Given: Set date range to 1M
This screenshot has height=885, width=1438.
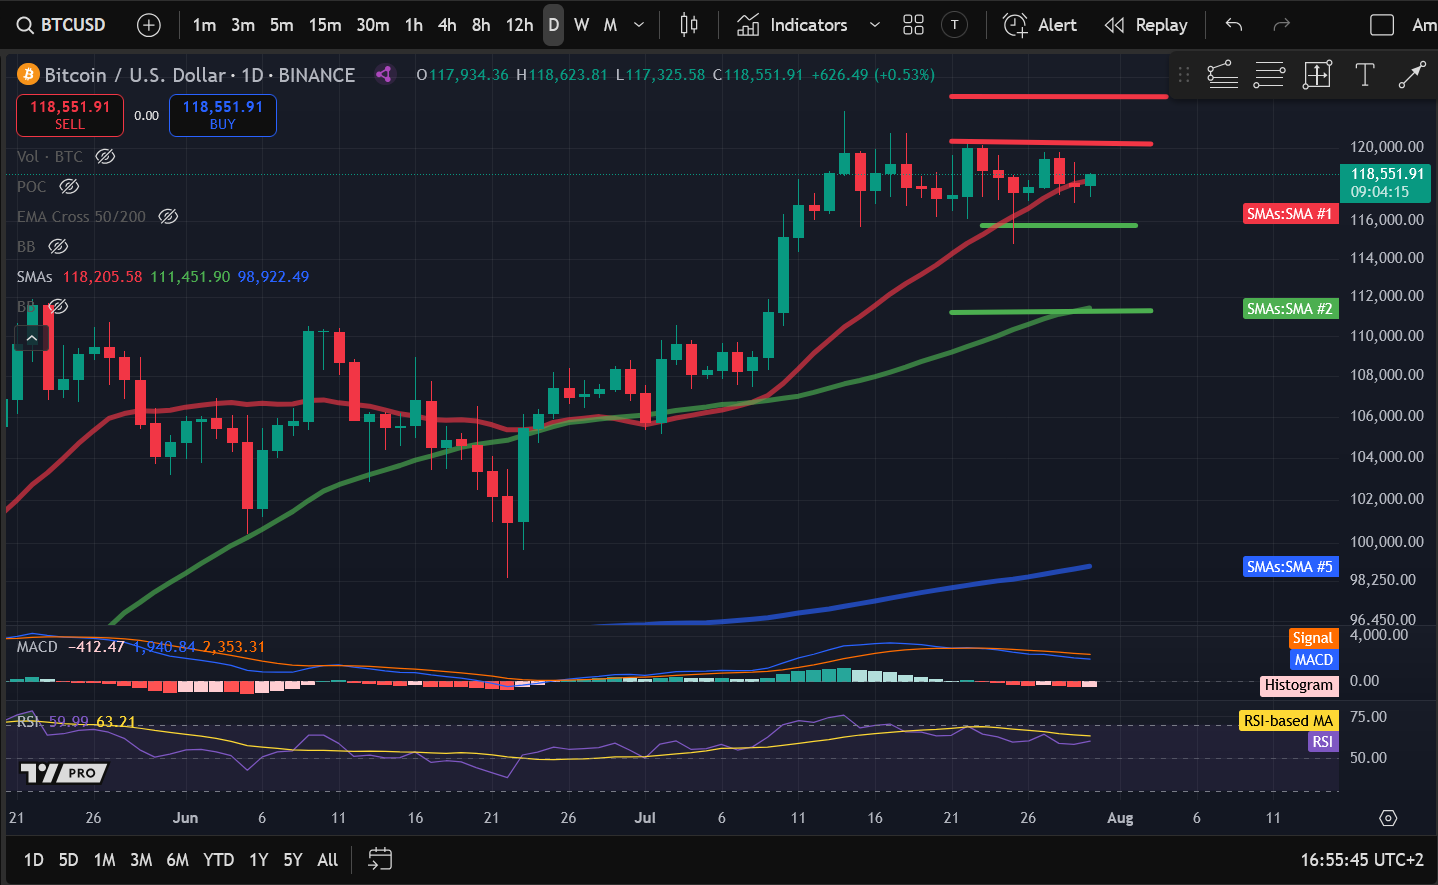Looking at the screenshot, I should click(104, 860).
